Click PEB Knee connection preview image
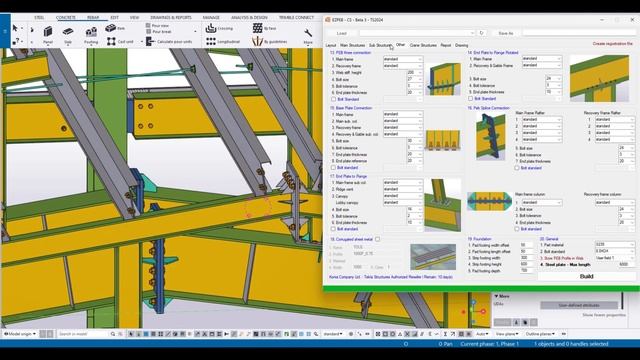The height and width of the screenshot is (360, 640). 443,78
